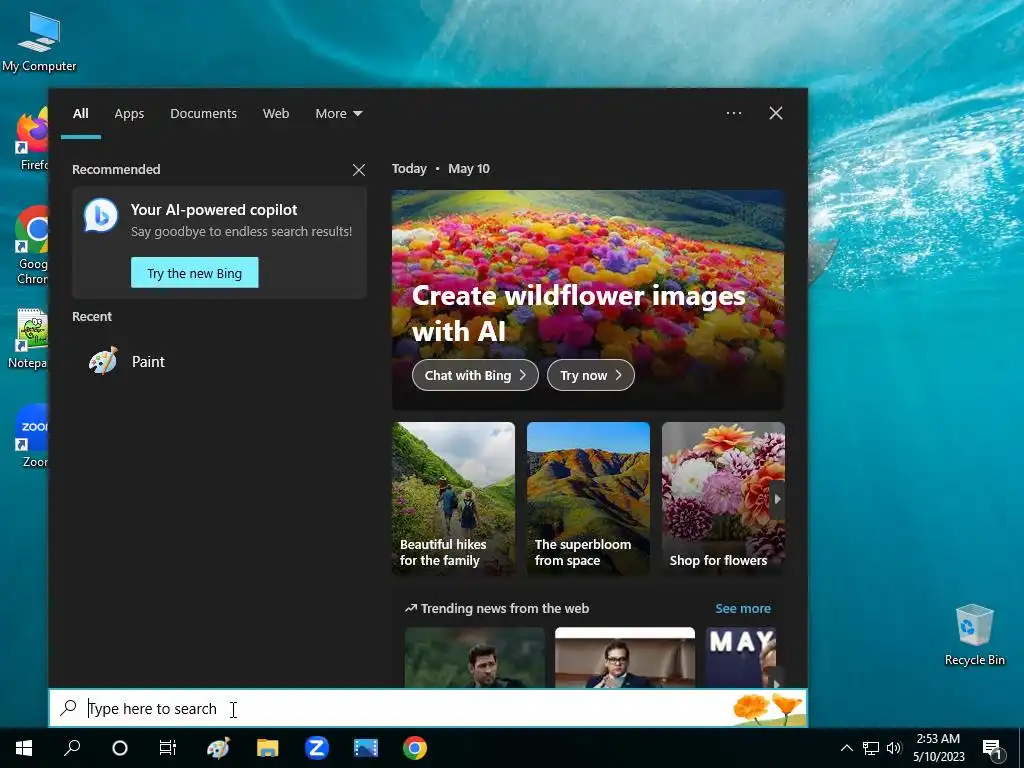The width and height of the screenshot is (1024, 768).
Task: Open the notification center icon
Action: (993, 749)
